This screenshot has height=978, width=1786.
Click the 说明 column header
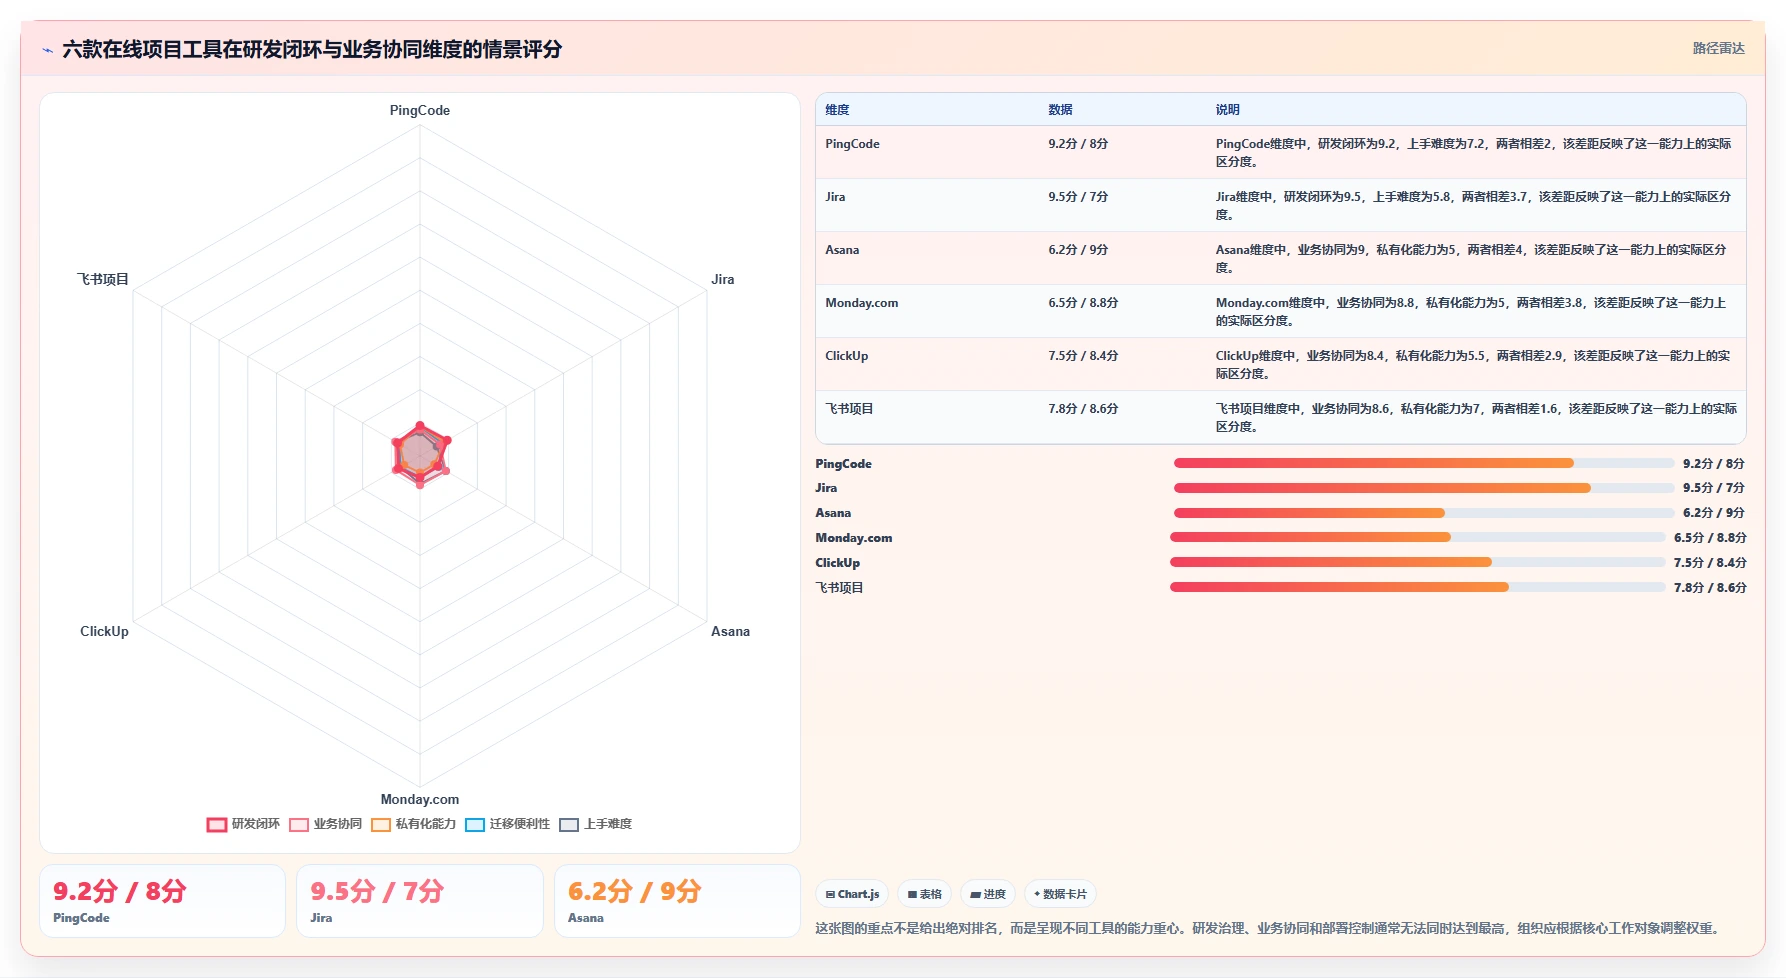pos(1228,110)
